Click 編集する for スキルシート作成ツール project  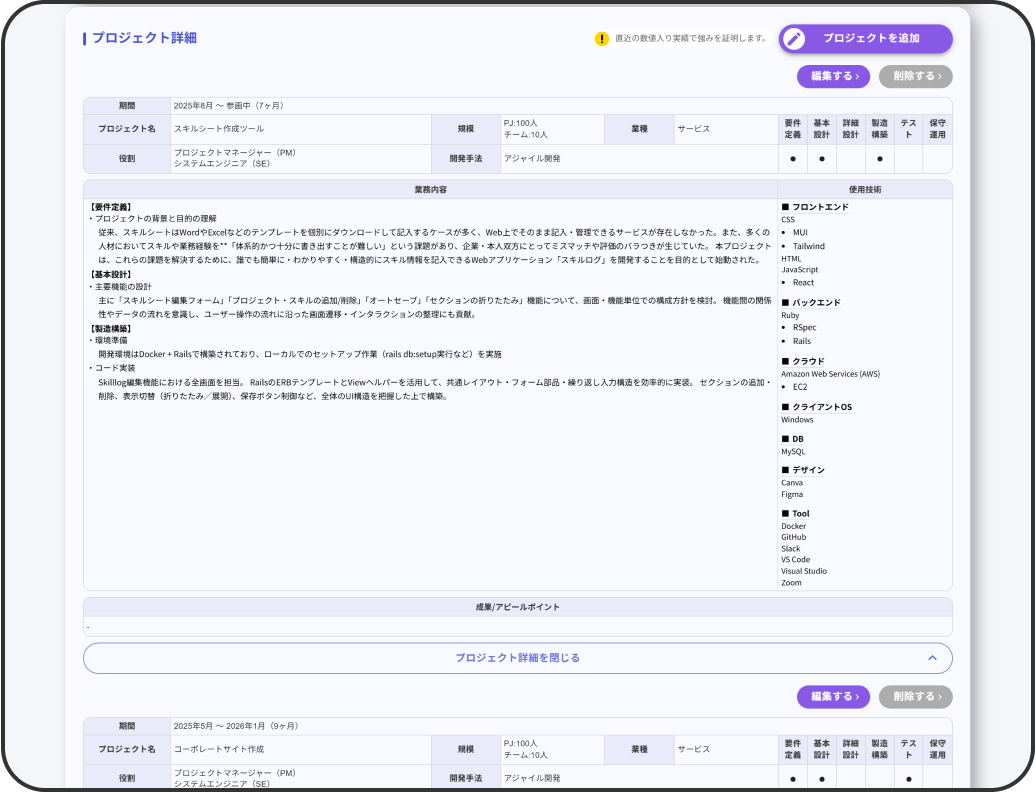point(833,76)
